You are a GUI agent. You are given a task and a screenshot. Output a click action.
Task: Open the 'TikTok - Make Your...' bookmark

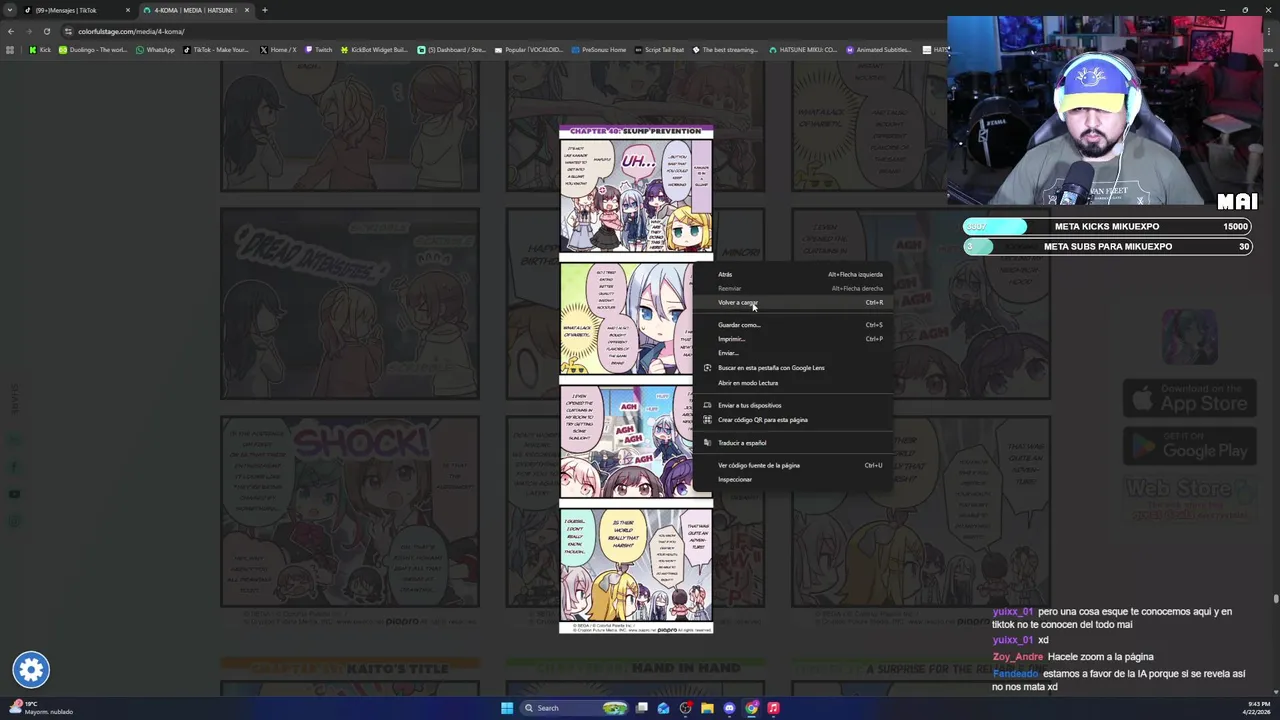point(216,50)
